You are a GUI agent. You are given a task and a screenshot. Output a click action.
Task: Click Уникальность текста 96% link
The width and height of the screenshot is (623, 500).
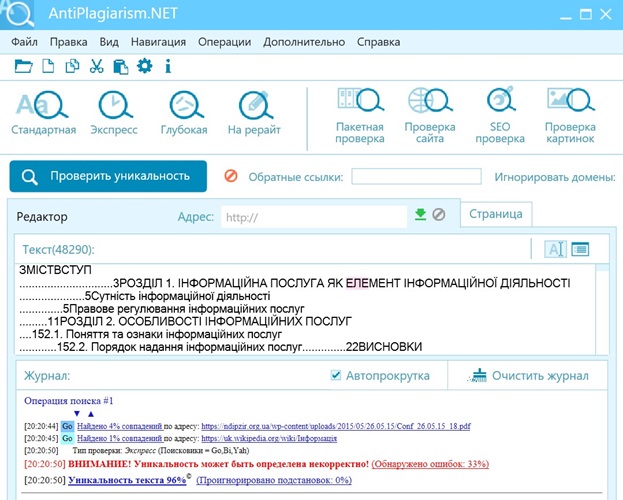[x=127, y=480]
